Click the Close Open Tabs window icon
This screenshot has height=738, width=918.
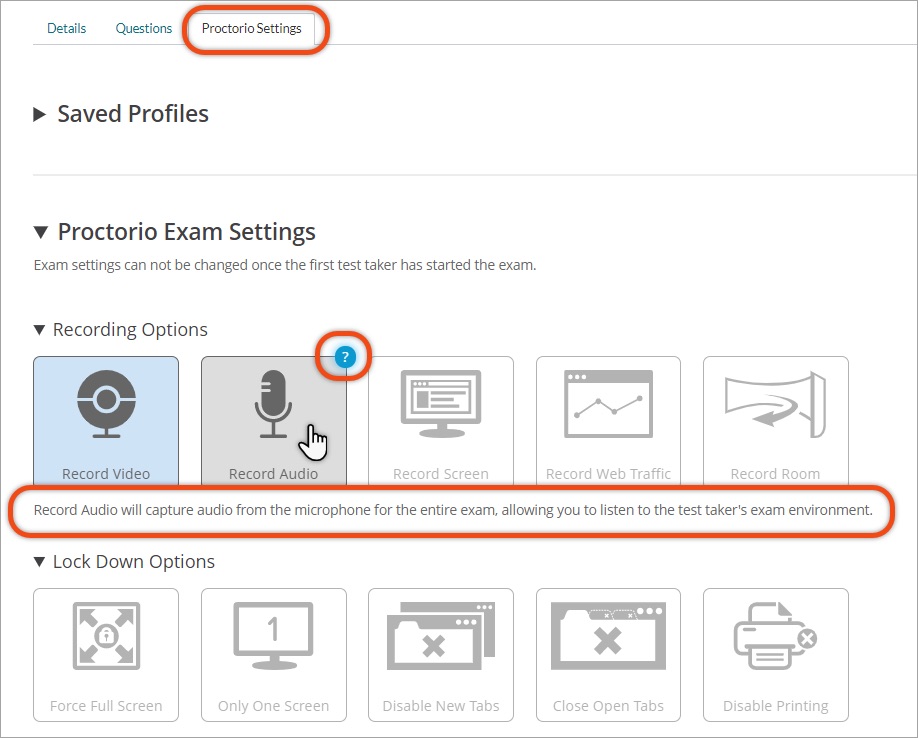pyautogui.click(x=608, y=636)
